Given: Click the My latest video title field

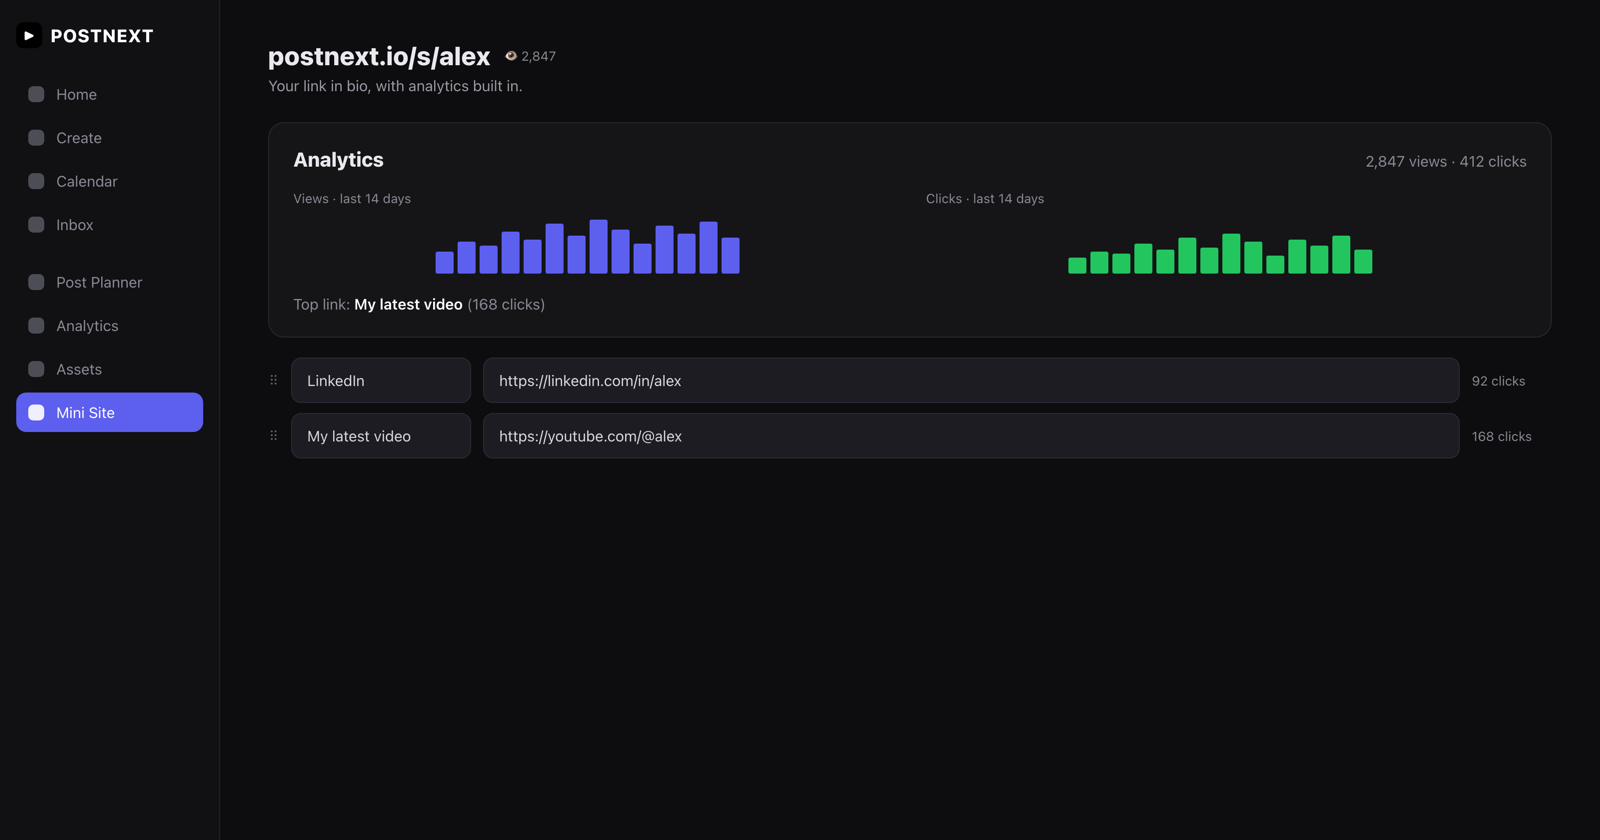Looking at the screenshot, I should 381,436.
